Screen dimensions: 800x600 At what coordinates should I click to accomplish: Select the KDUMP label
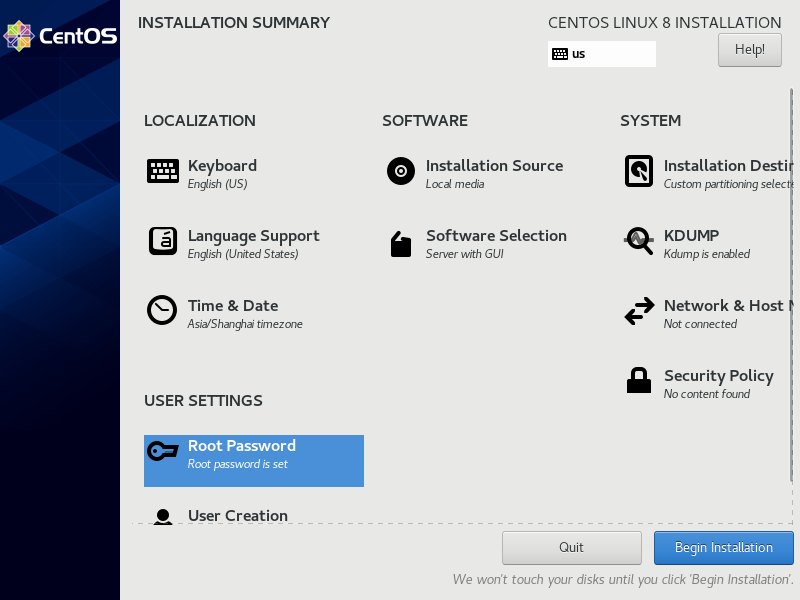(691, 236)
